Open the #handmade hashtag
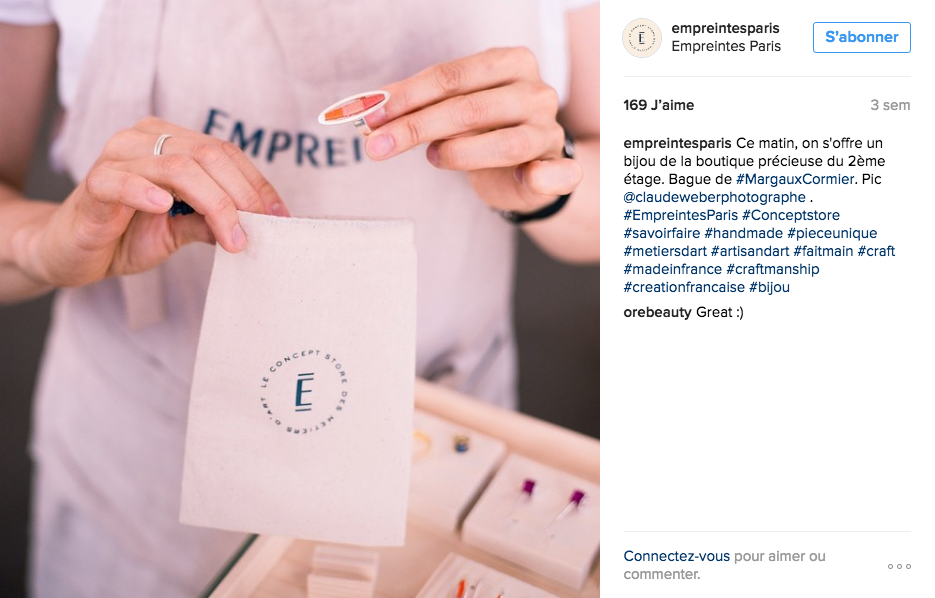The image size is (935, 598). tap(744, 233)
